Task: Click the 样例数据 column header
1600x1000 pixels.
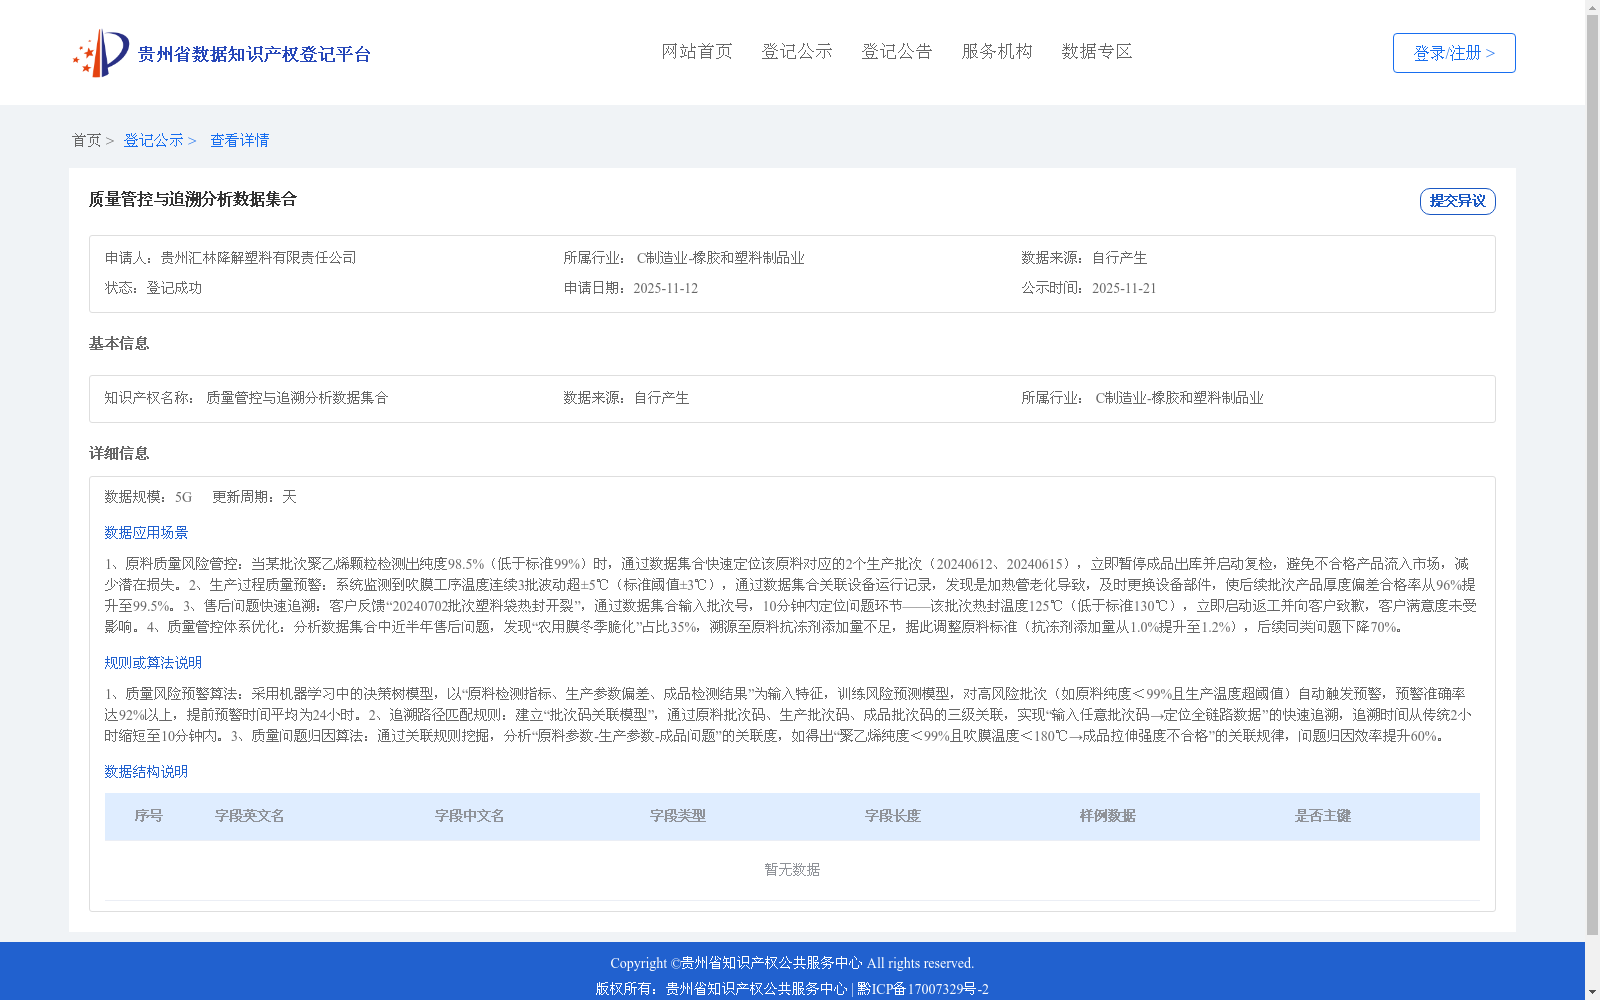Action: click(1107, 816)
